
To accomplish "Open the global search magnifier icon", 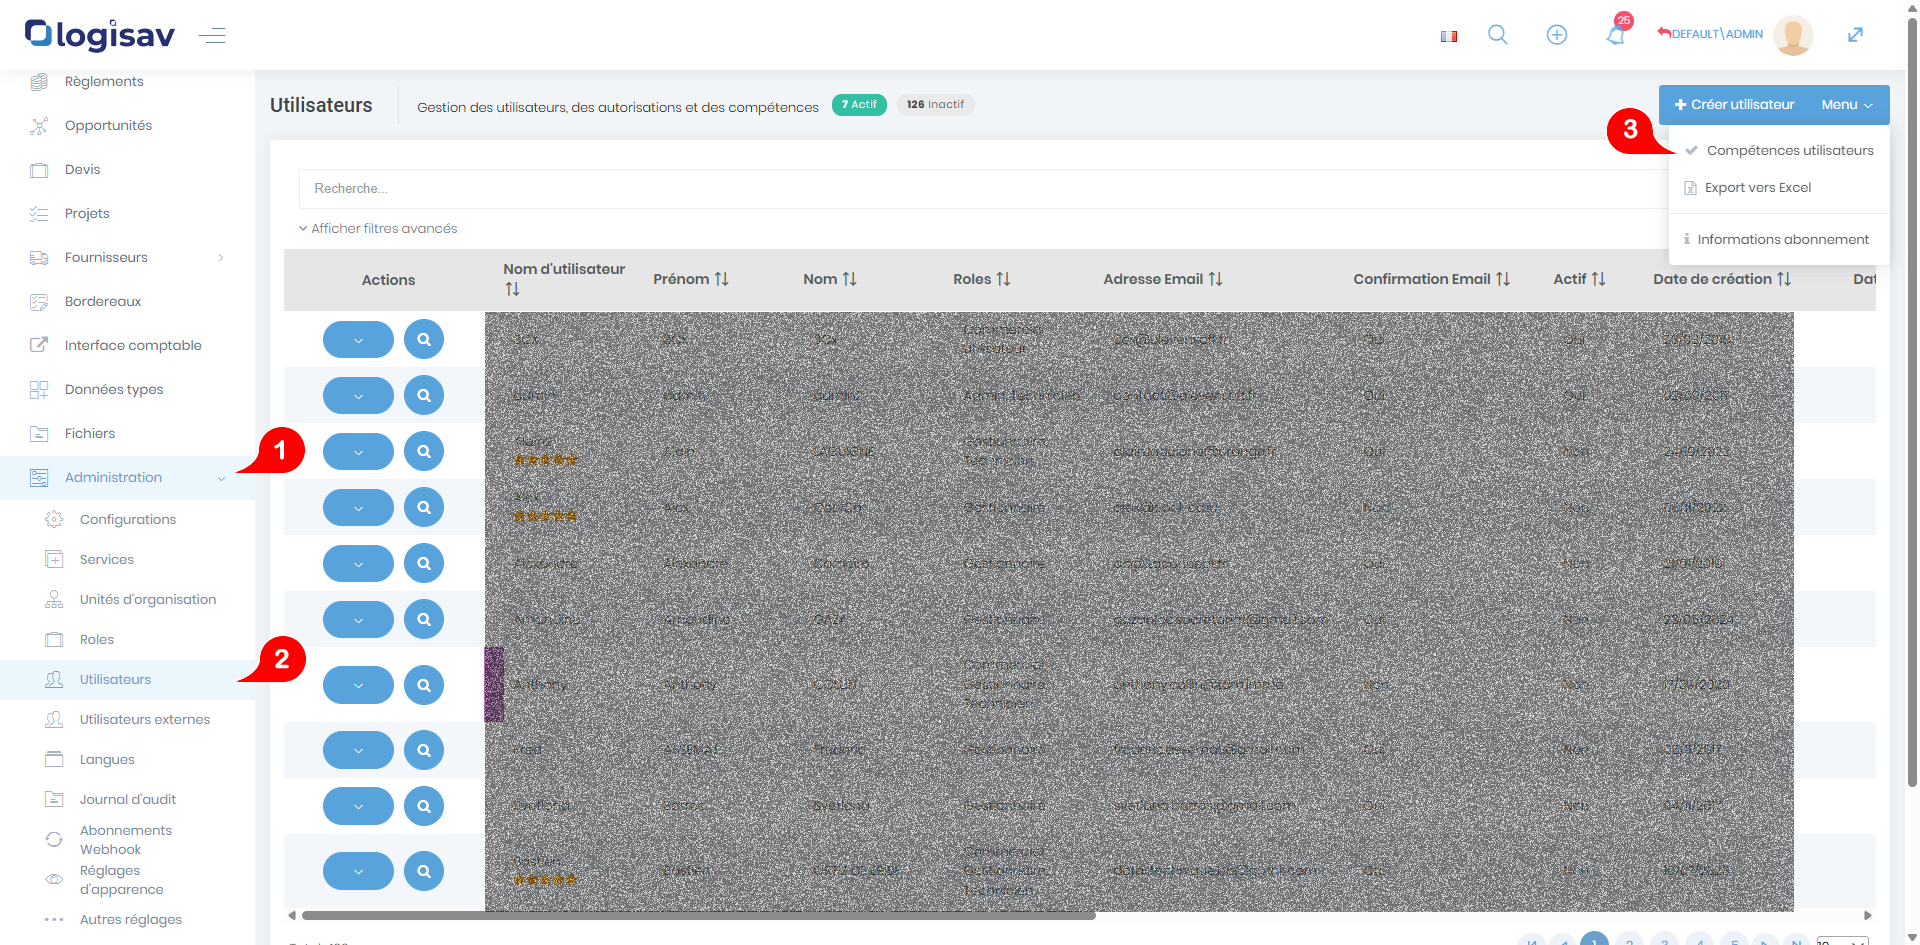I will [x=1497, y=35].
